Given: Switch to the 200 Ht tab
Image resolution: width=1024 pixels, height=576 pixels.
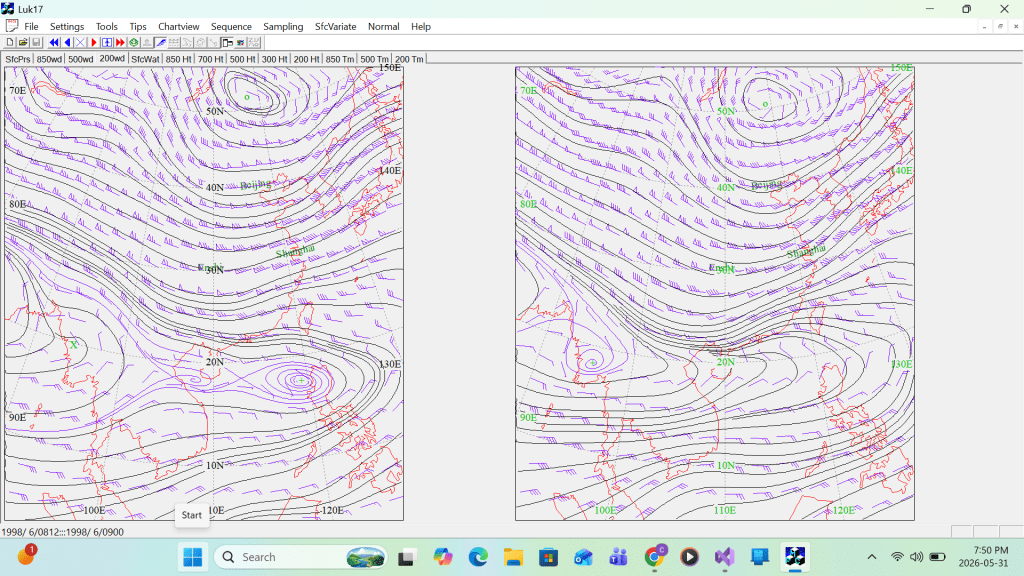Looking at the screenshot, I should tap(306, 59).
